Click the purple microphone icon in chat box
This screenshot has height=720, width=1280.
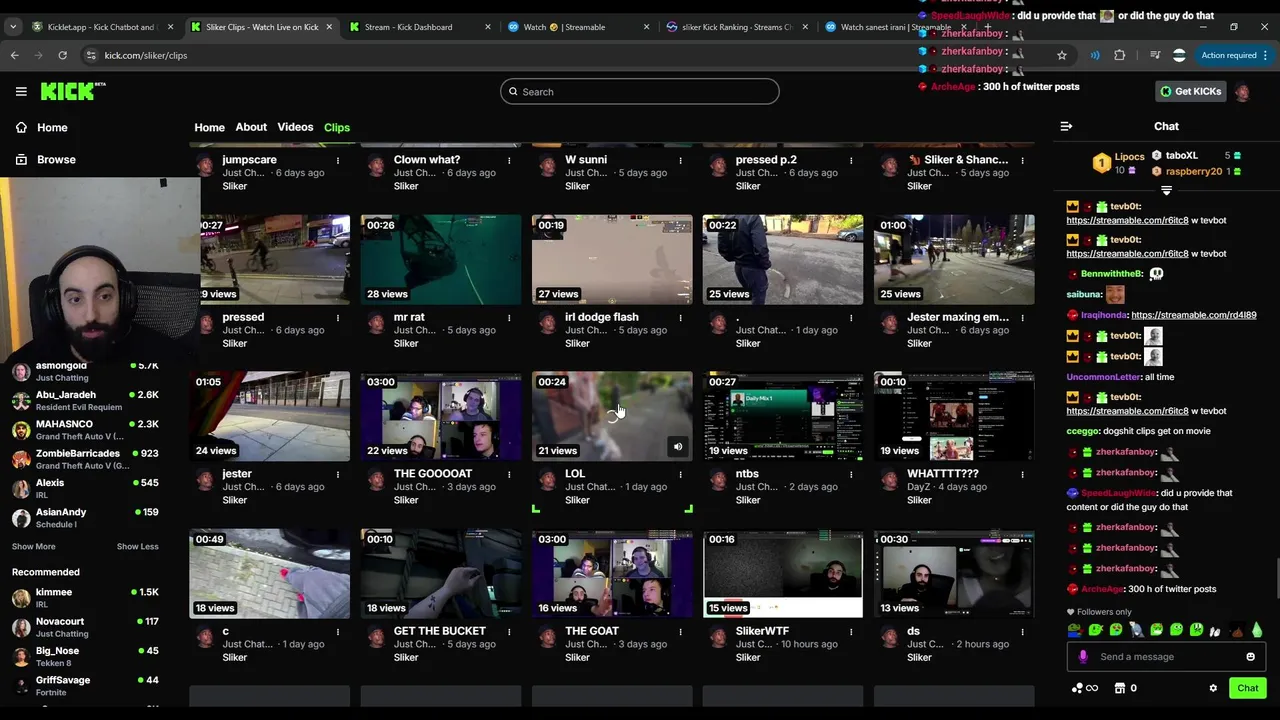click(1083, 657)
